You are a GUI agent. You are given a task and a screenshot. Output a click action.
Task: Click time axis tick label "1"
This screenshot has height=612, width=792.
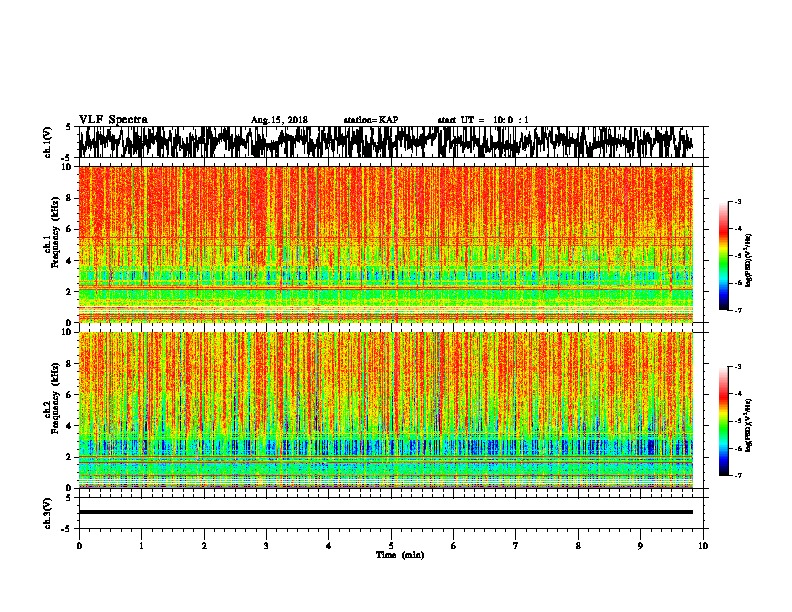coord(141,546)
